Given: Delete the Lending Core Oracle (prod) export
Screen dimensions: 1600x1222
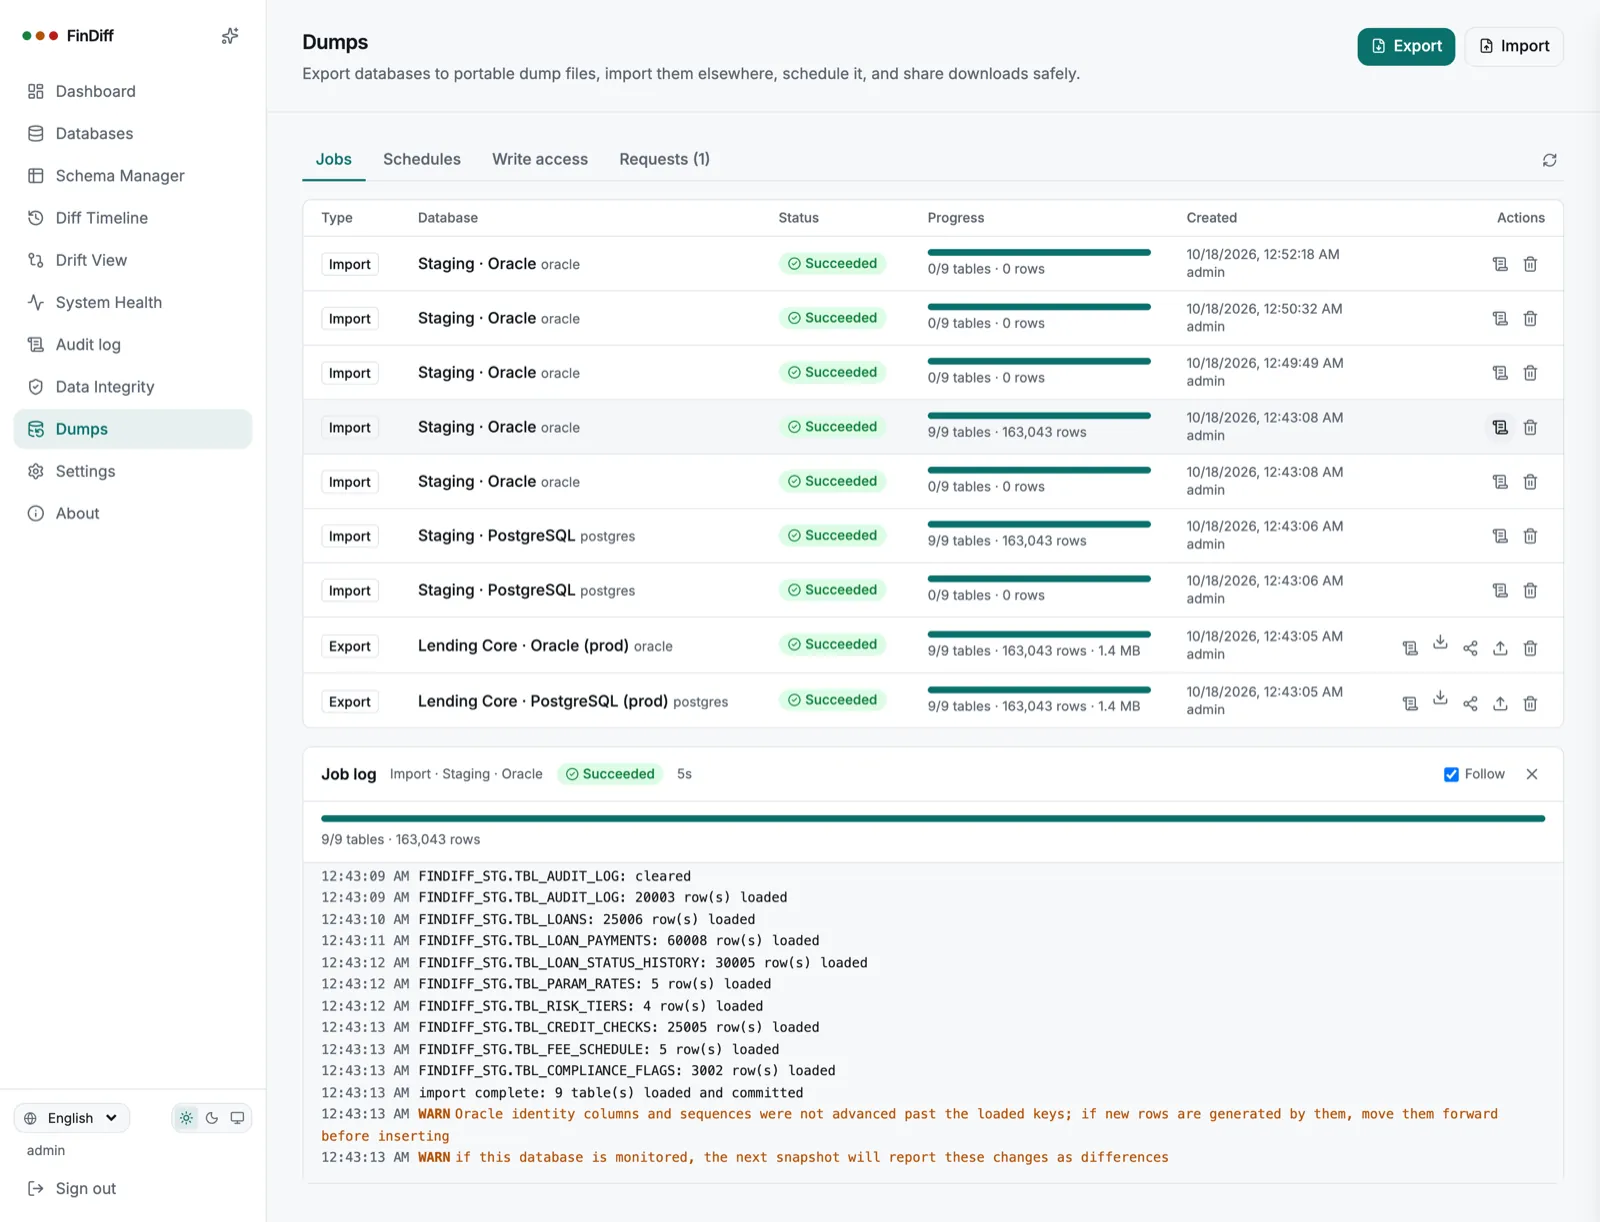Looking at the screenshot, I should pos(1530,648).
